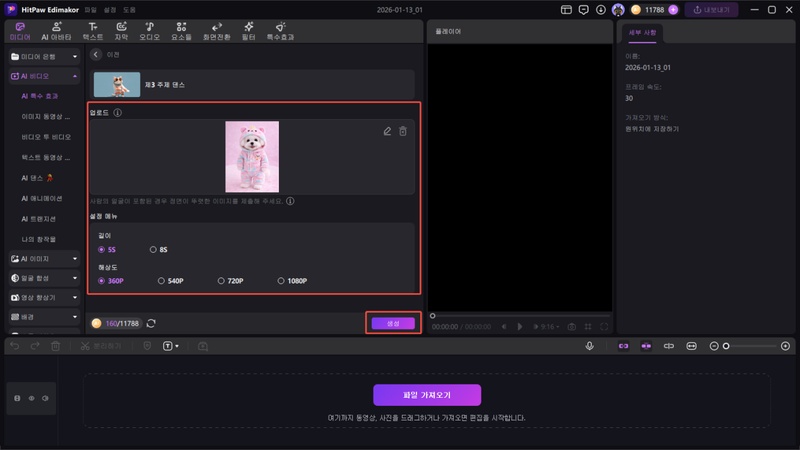Viewport: 800px width, 450px height.
Task: Open the 특수효과 (Effects) tab
Action: 280,31
